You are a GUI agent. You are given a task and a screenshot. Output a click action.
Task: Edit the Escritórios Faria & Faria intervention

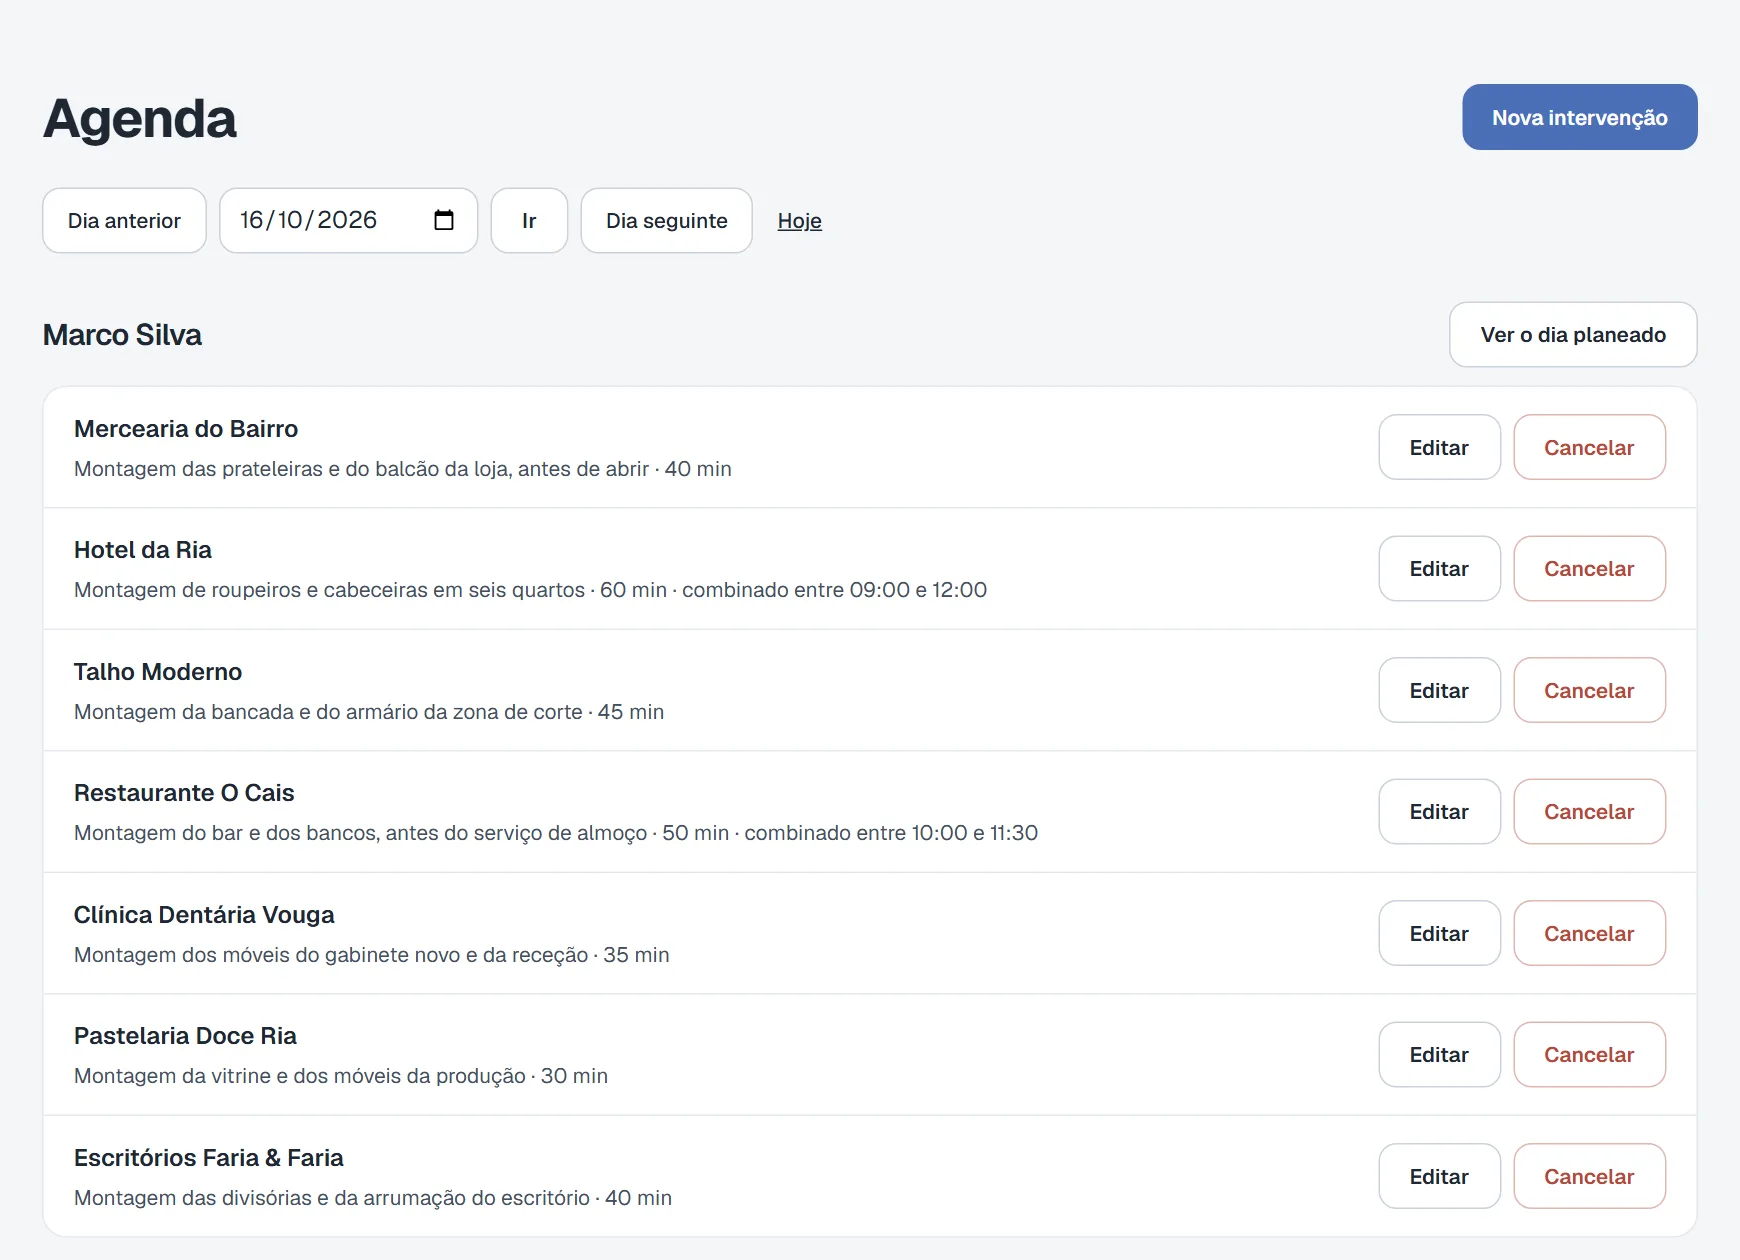(1439, 1176)
